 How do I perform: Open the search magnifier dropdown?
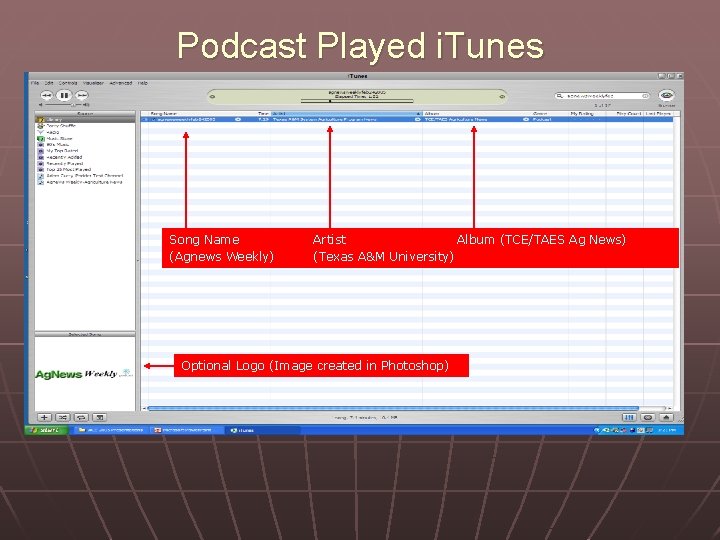pos(560,96)
